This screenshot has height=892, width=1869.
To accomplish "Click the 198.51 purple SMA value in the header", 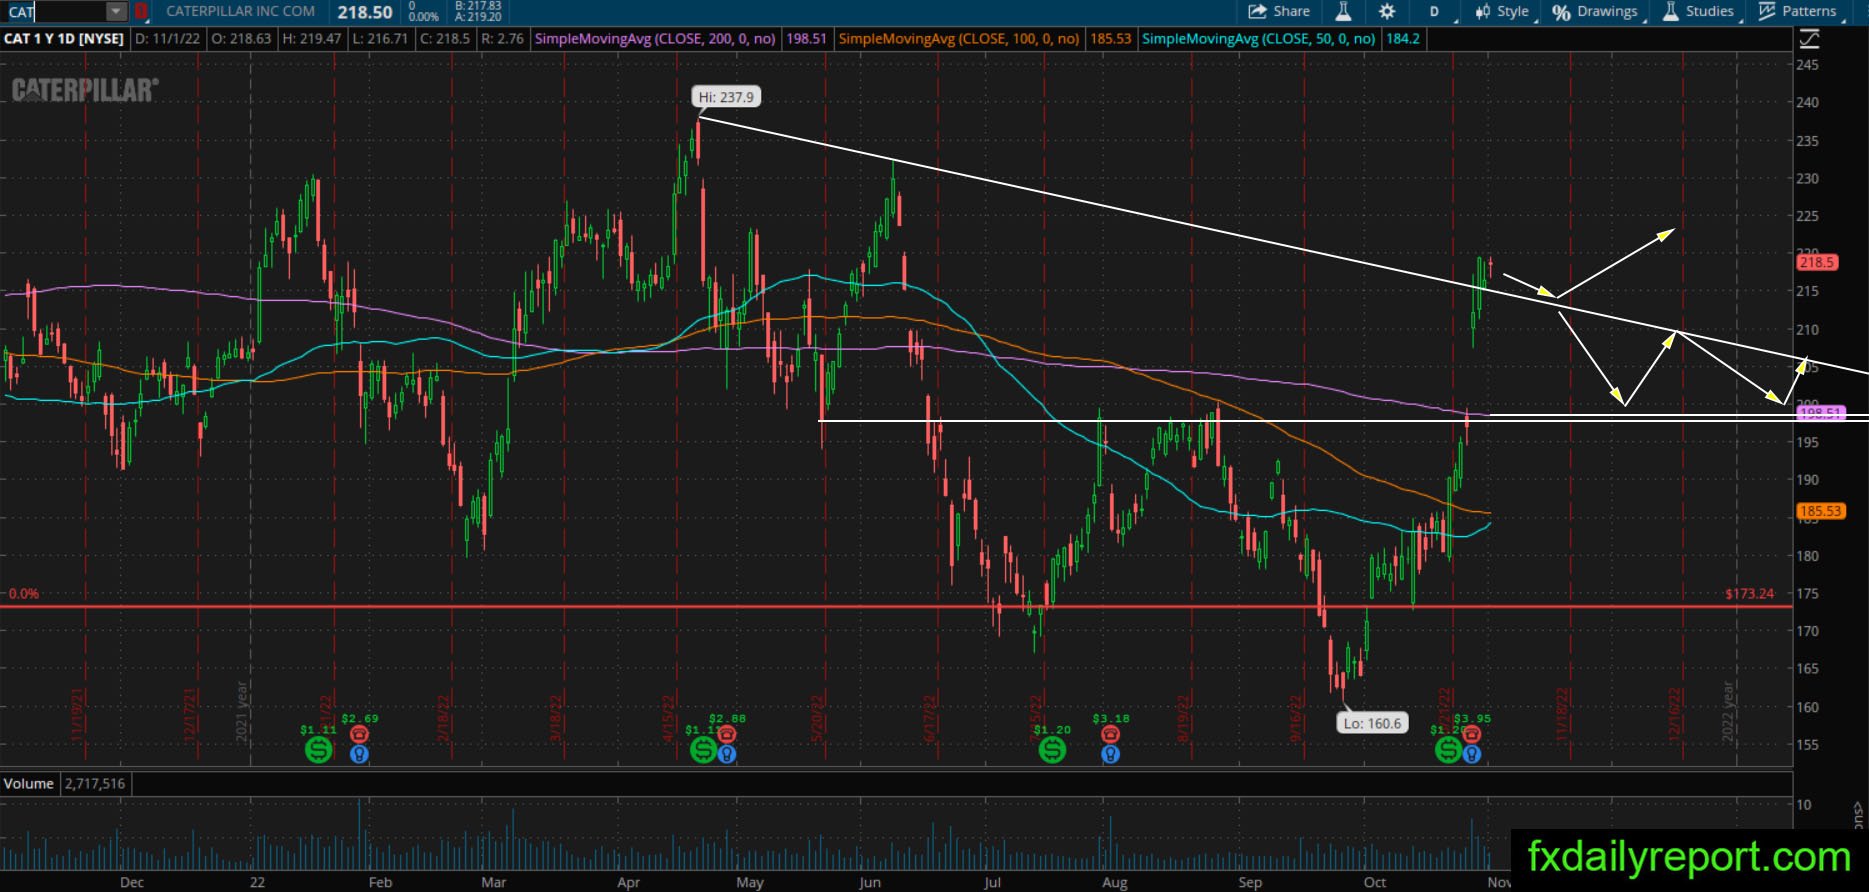I will [x=806, y=39].
